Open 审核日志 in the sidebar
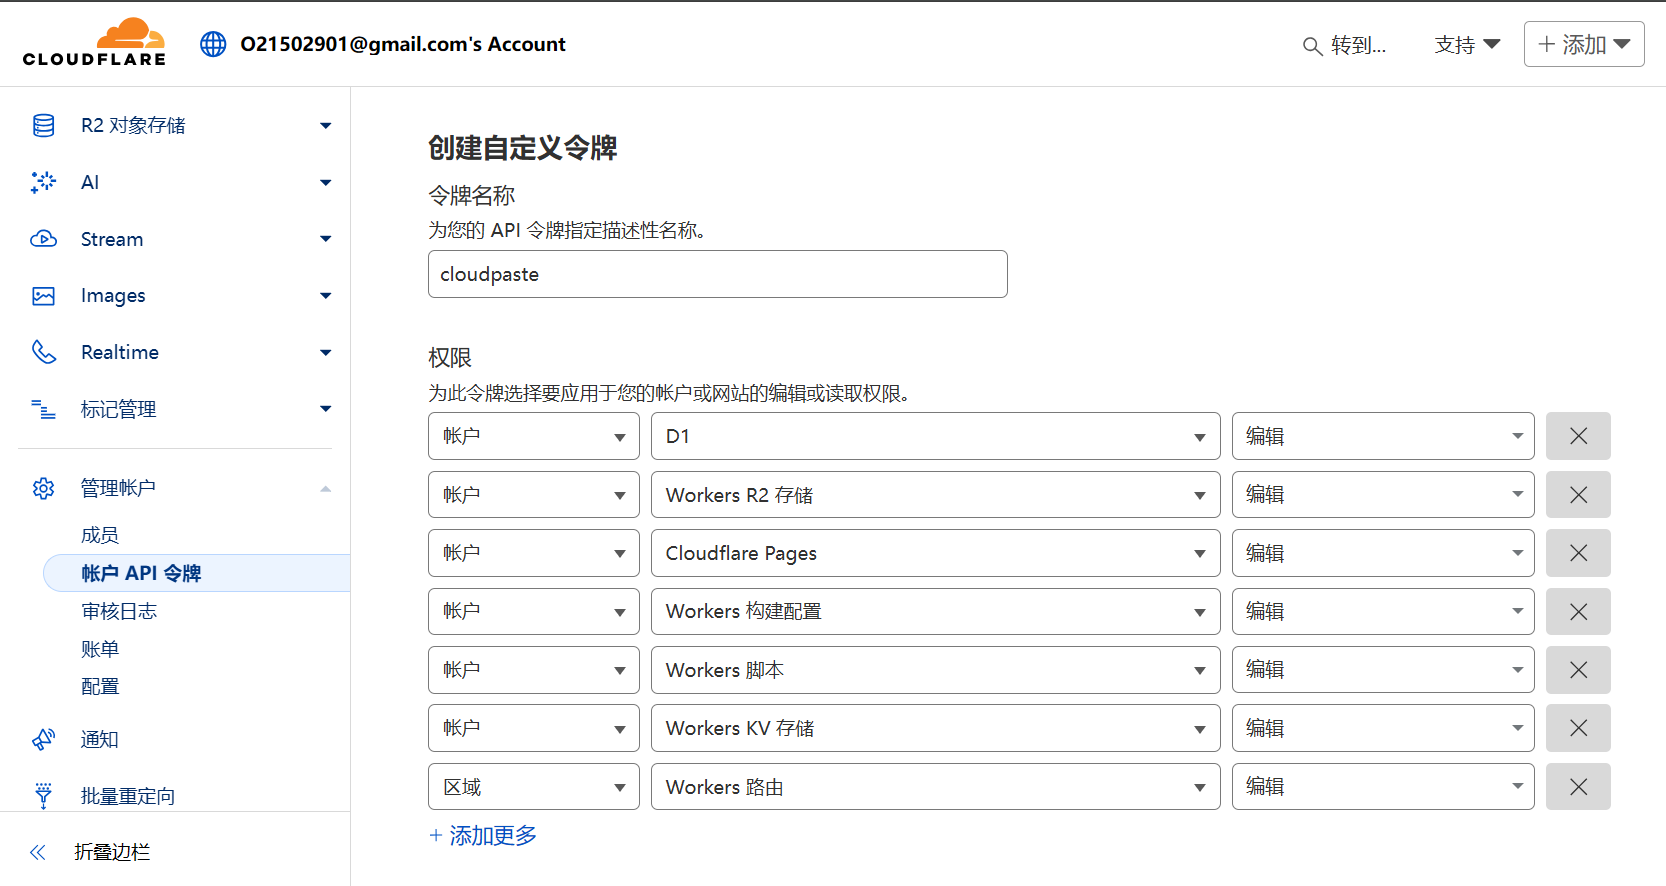Image resolution: width=1666 pixels, height=886 pixels. pyautogui.click(x=119, y=611)
